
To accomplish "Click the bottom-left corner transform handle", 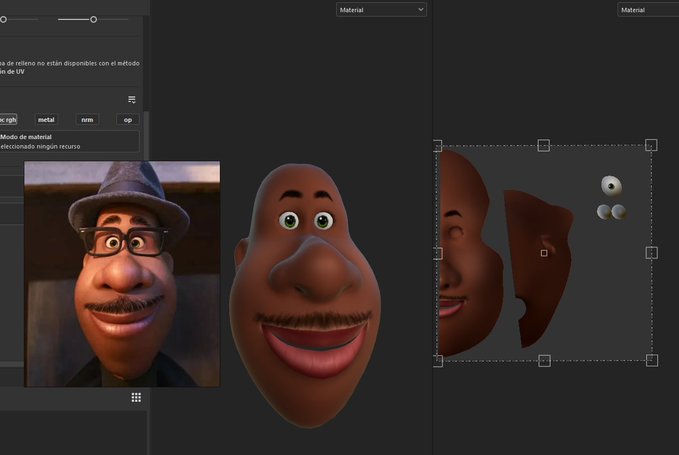I will 437,360.
